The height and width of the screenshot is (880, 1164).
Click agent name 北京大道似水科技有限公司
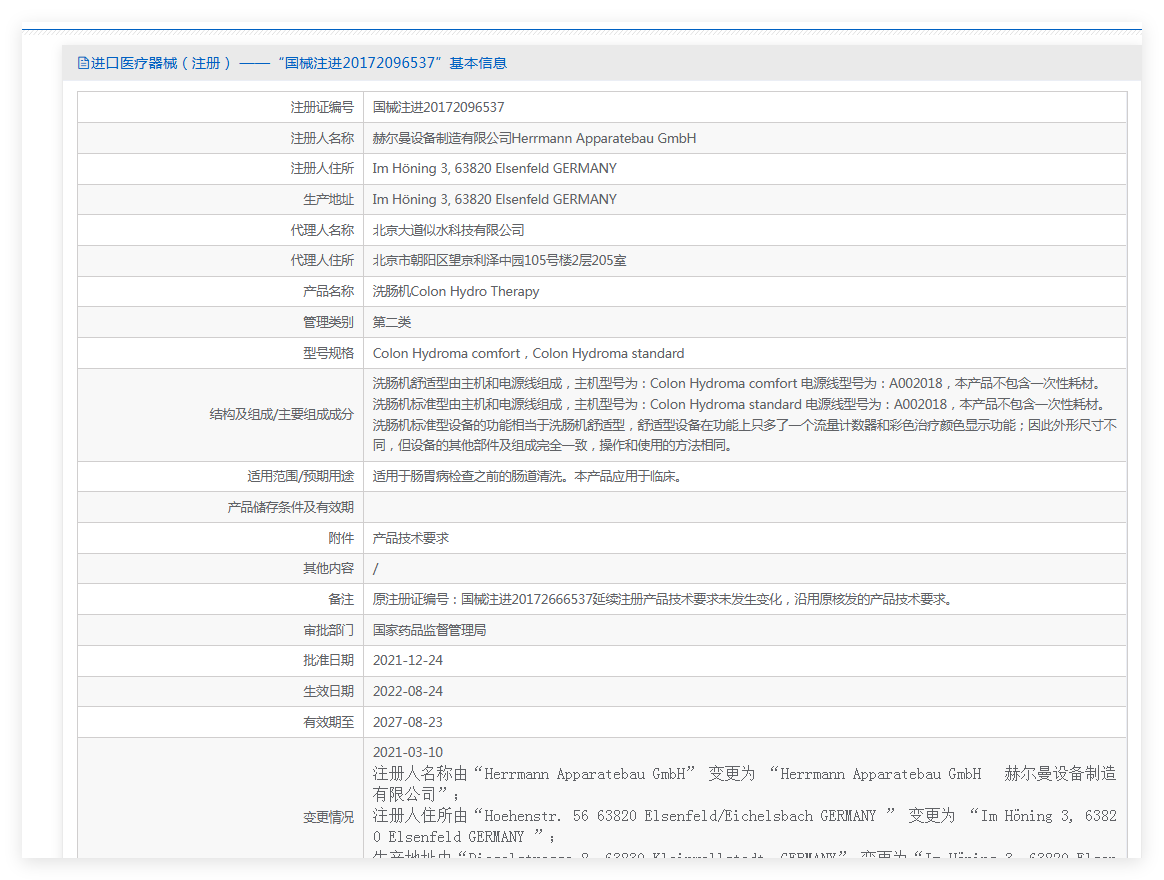[x=448, y=230]
